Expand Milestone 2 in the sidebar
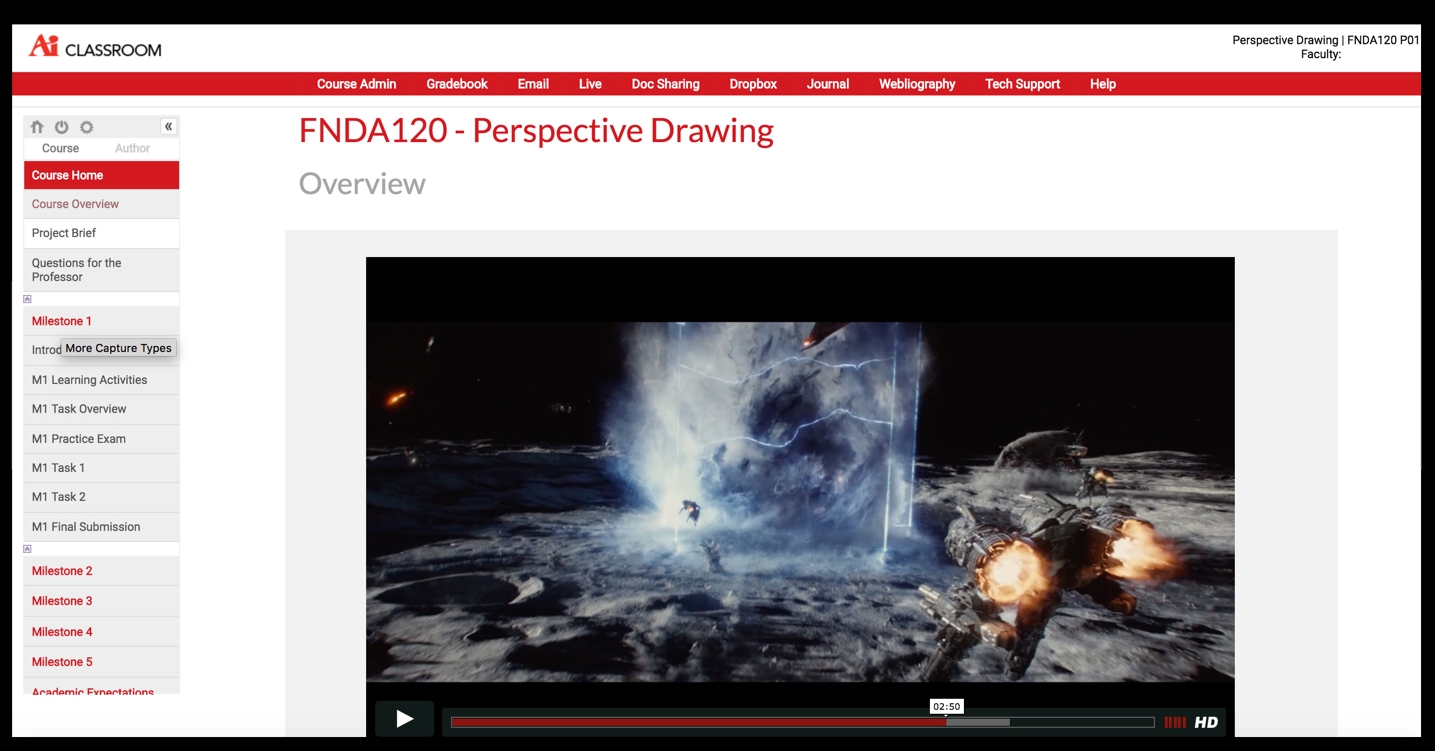The image size is (1435, 751). (101, 571)
